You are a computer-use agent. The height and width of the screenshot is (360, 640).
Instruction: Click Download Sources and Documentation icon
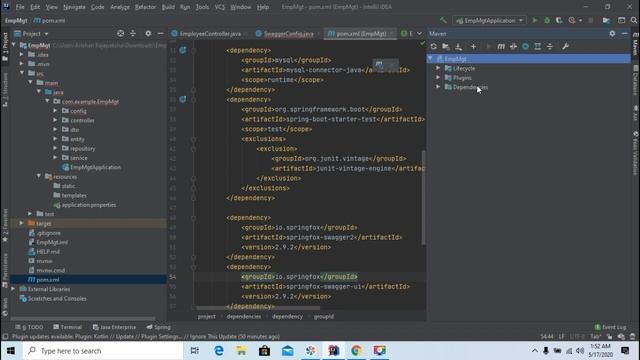tap(458, 47)
